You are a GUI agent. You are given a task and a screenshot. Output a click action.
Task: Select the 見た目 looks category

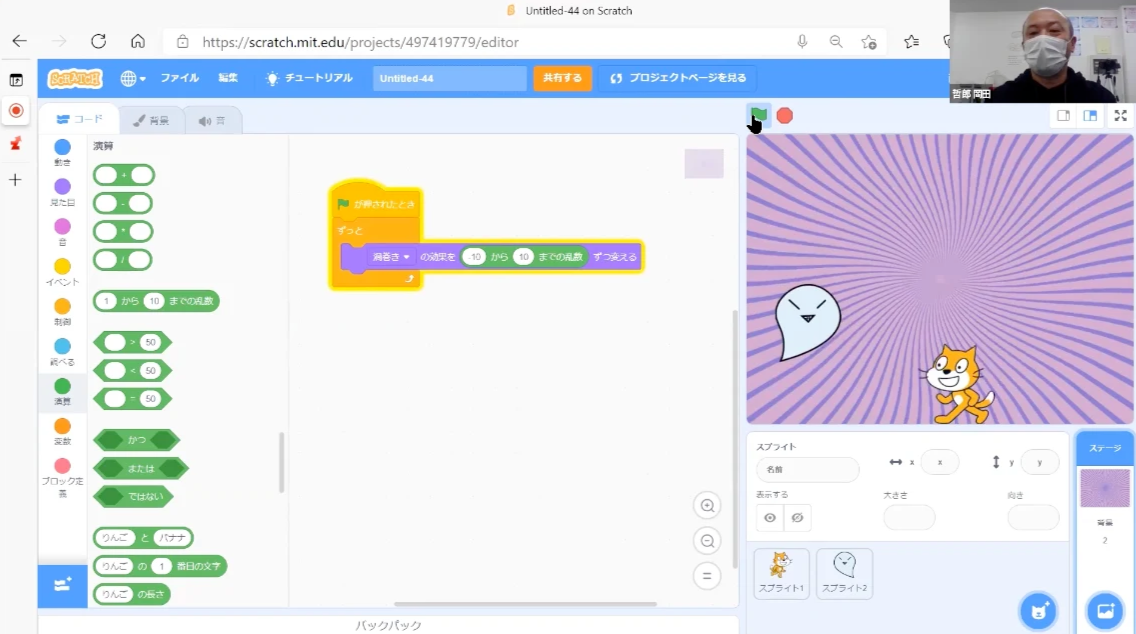tap(62, 193)
